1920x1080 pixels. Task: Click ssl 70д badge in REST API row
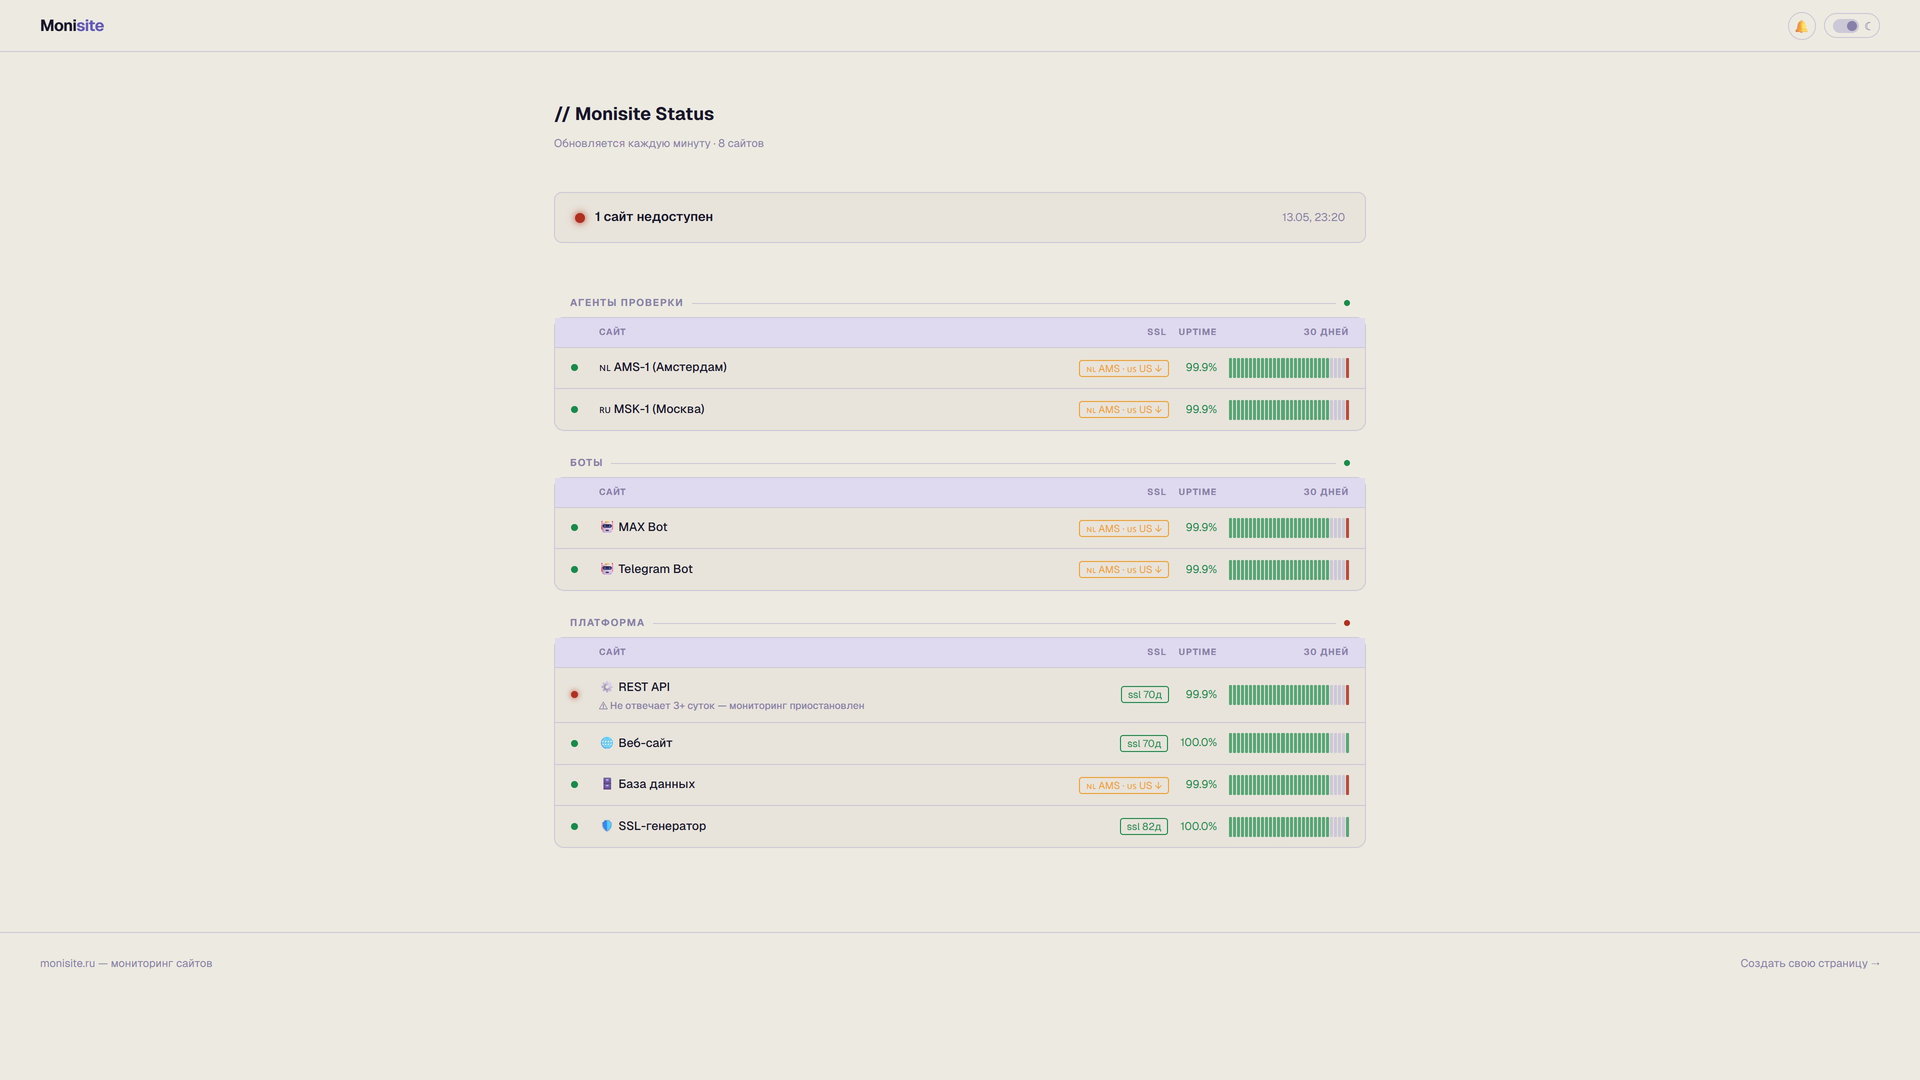tap(1145, 695)
